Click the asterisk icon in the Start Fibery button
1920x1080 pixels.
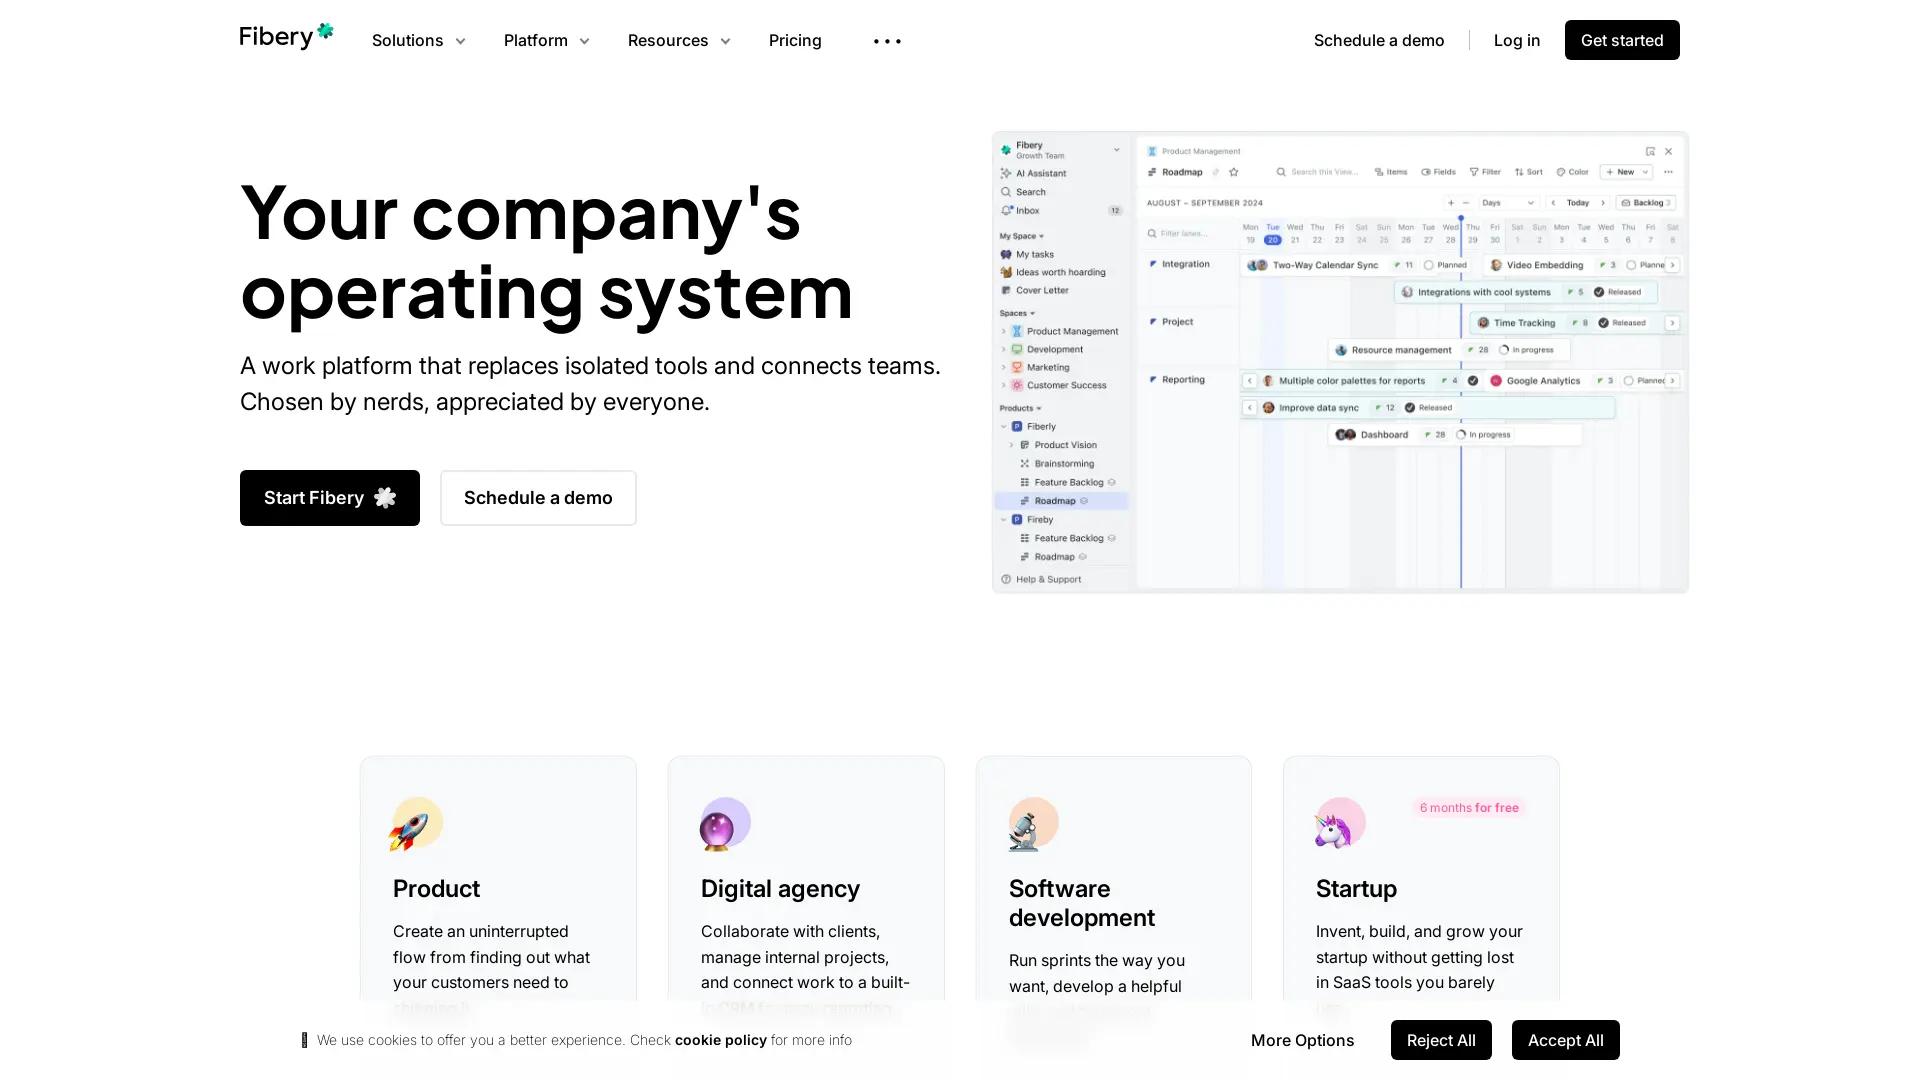tap(385, 498)
